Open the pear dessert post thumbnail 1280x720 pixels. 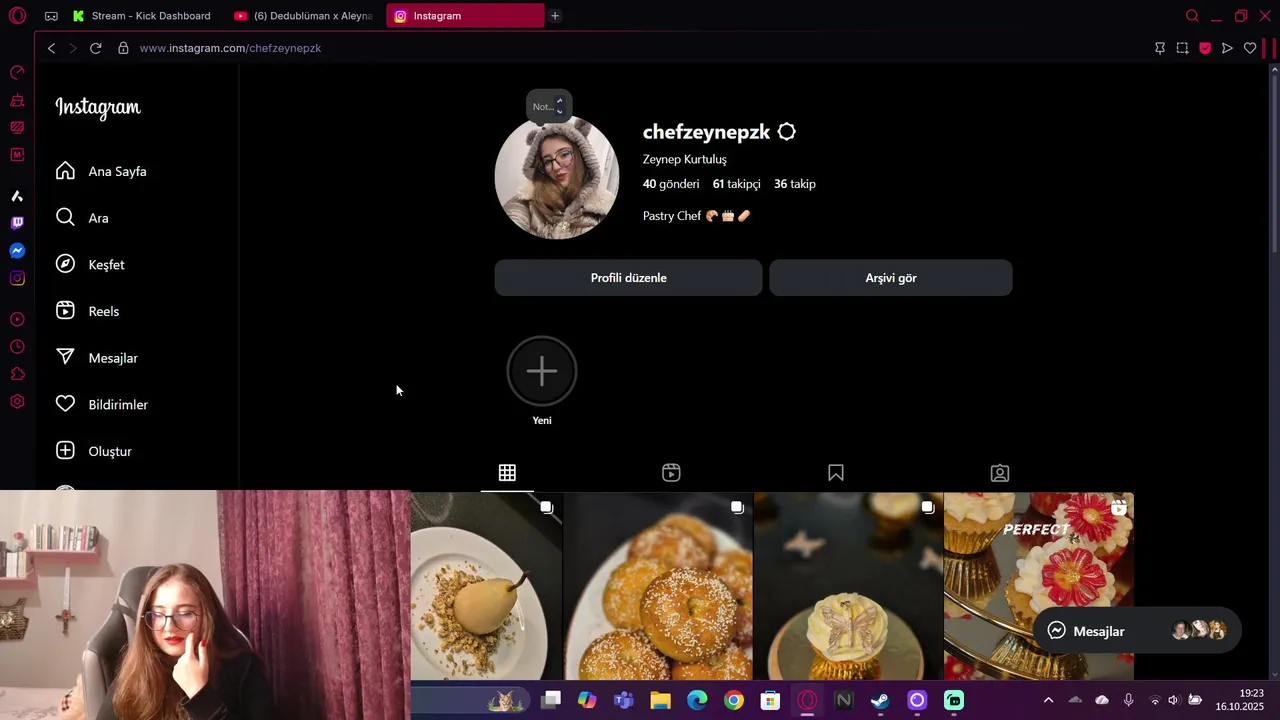tap(487, 586)
